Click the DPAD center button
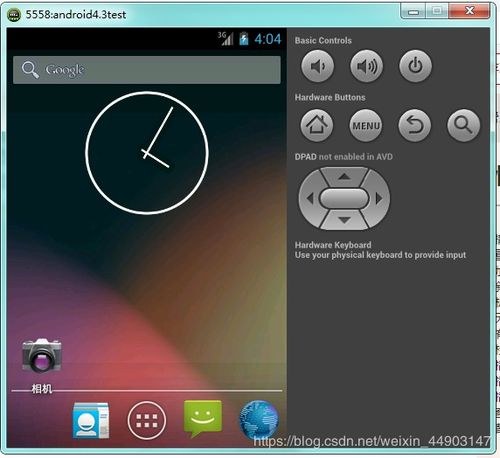500x458 pixels. coord(344,199)
